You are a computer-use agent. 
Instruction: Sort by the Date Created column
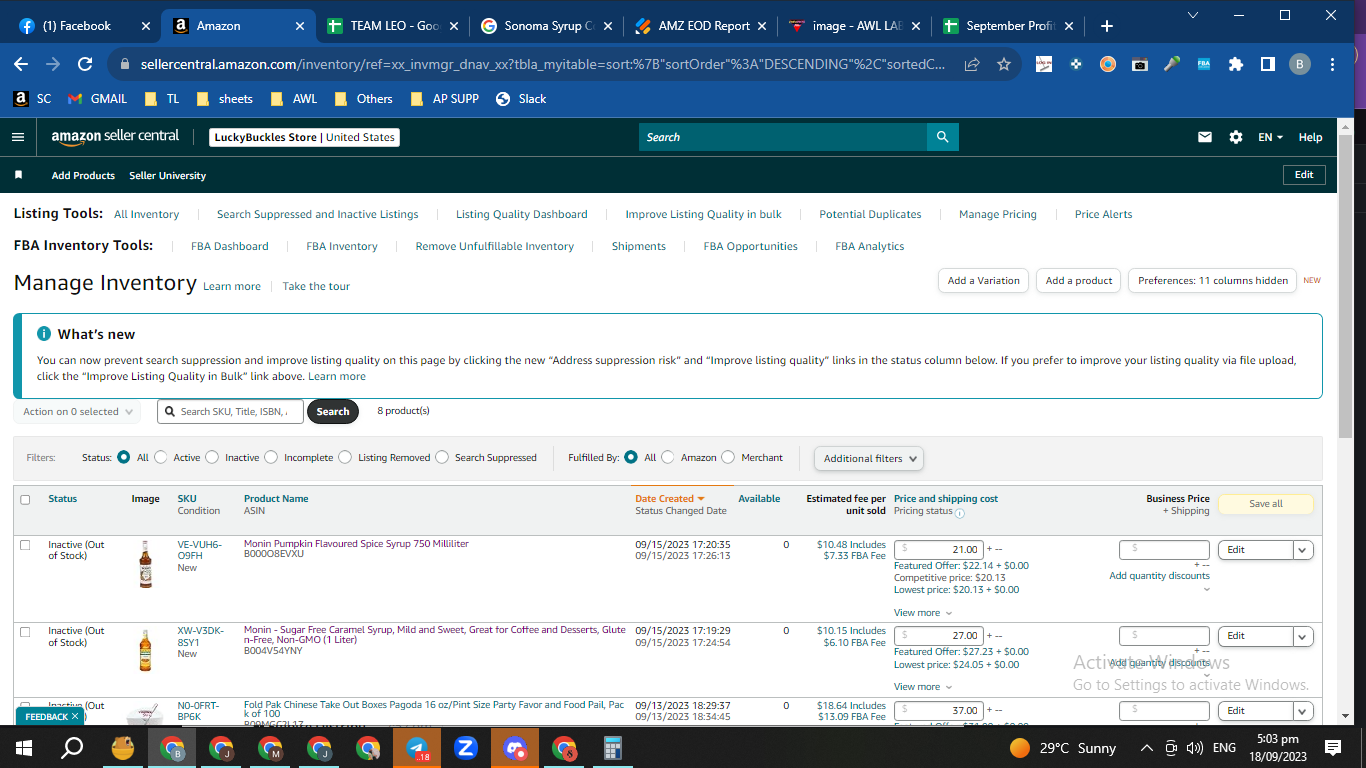[x=669, y=498]
